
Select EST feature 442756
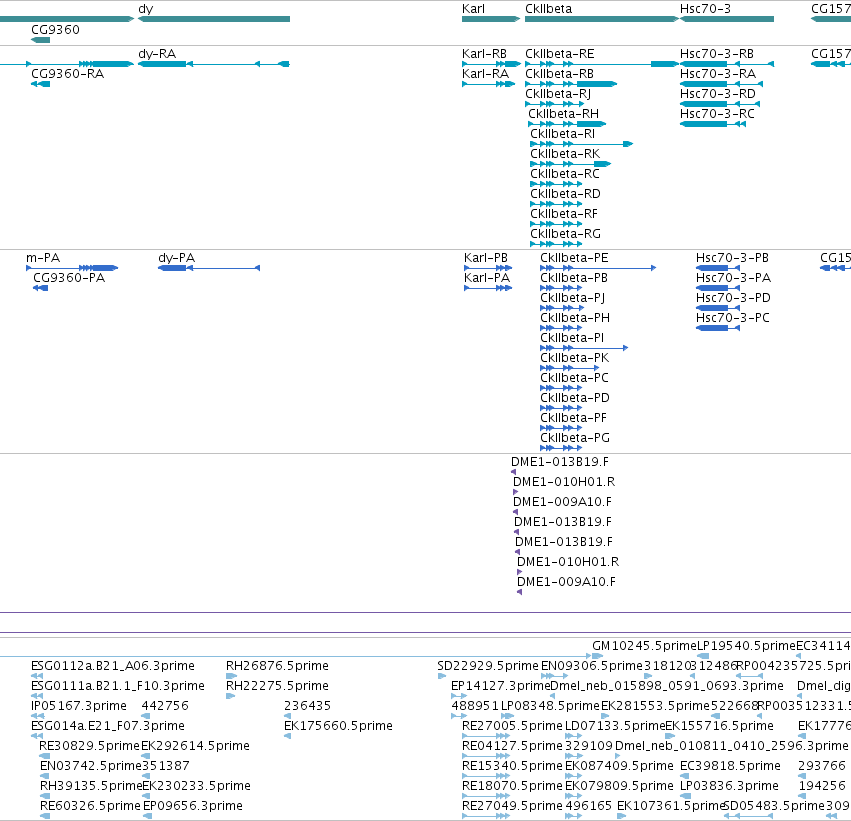pos(145,716)
